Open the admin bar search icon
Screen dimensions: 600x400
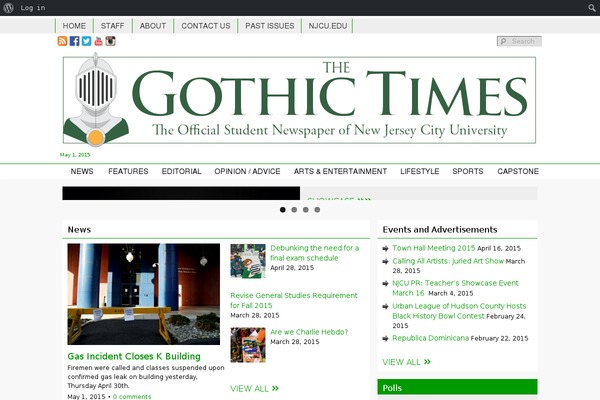592,8
